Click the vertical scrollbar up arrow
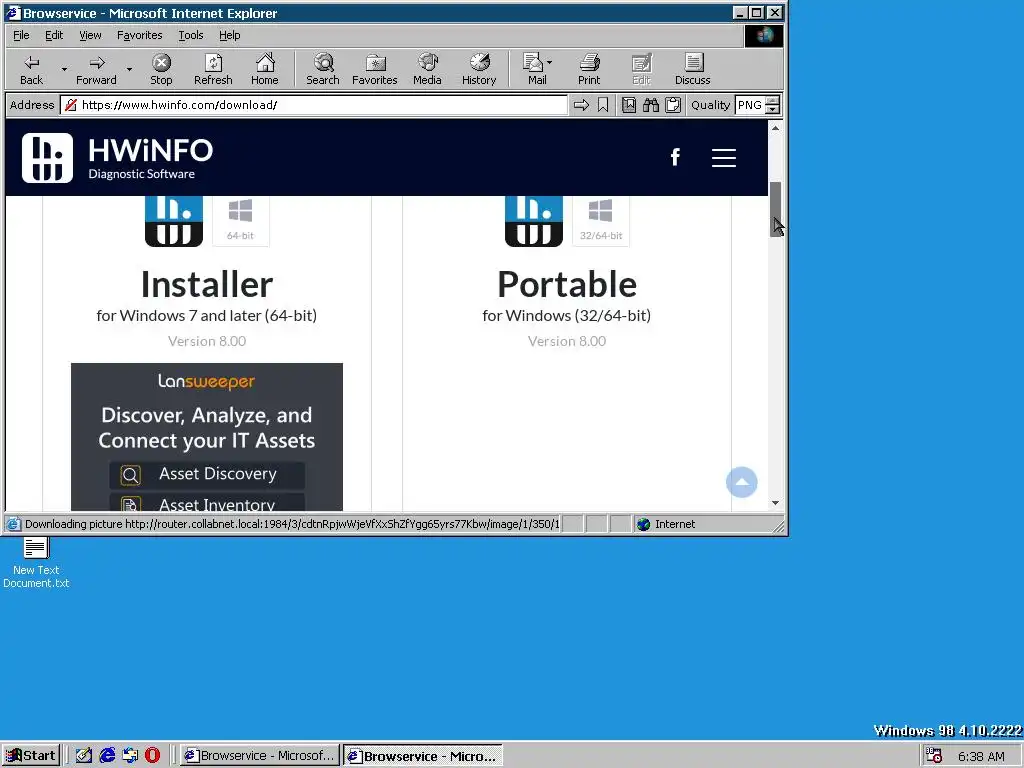The image size is (1024, 768). click(775, 128)
